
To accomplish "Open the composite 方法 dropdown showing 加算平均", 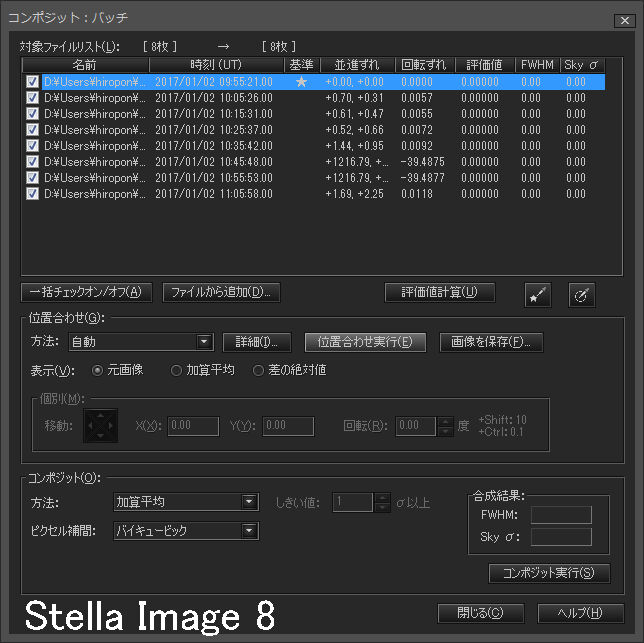I will click(186, 502).
